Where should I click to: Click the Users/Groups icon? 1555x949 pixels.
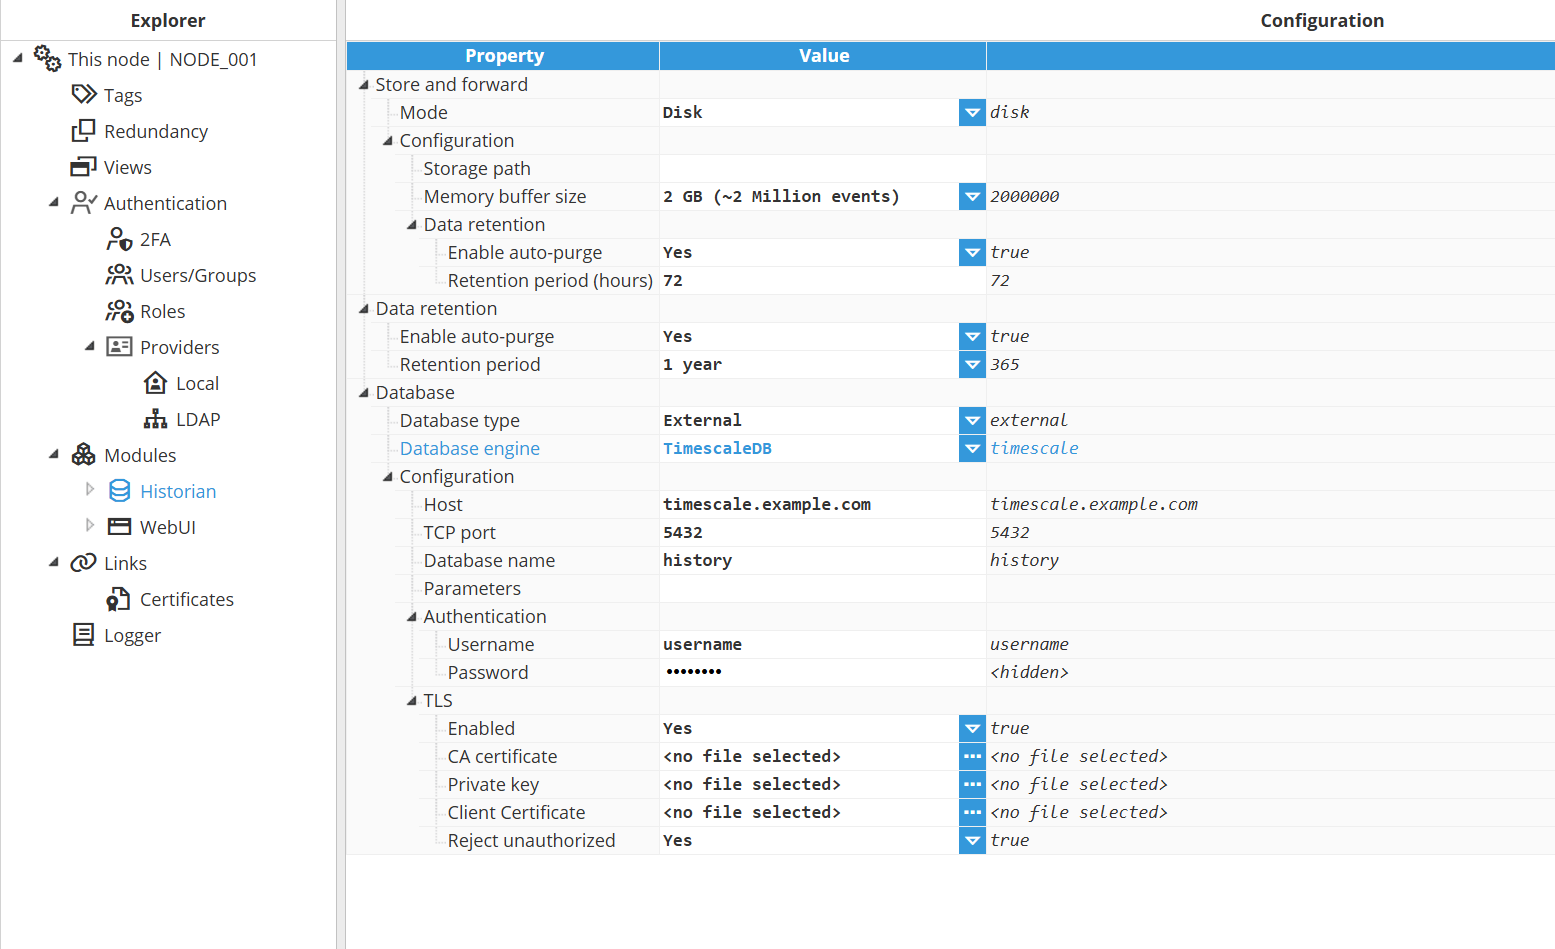[x=120, y=275]
